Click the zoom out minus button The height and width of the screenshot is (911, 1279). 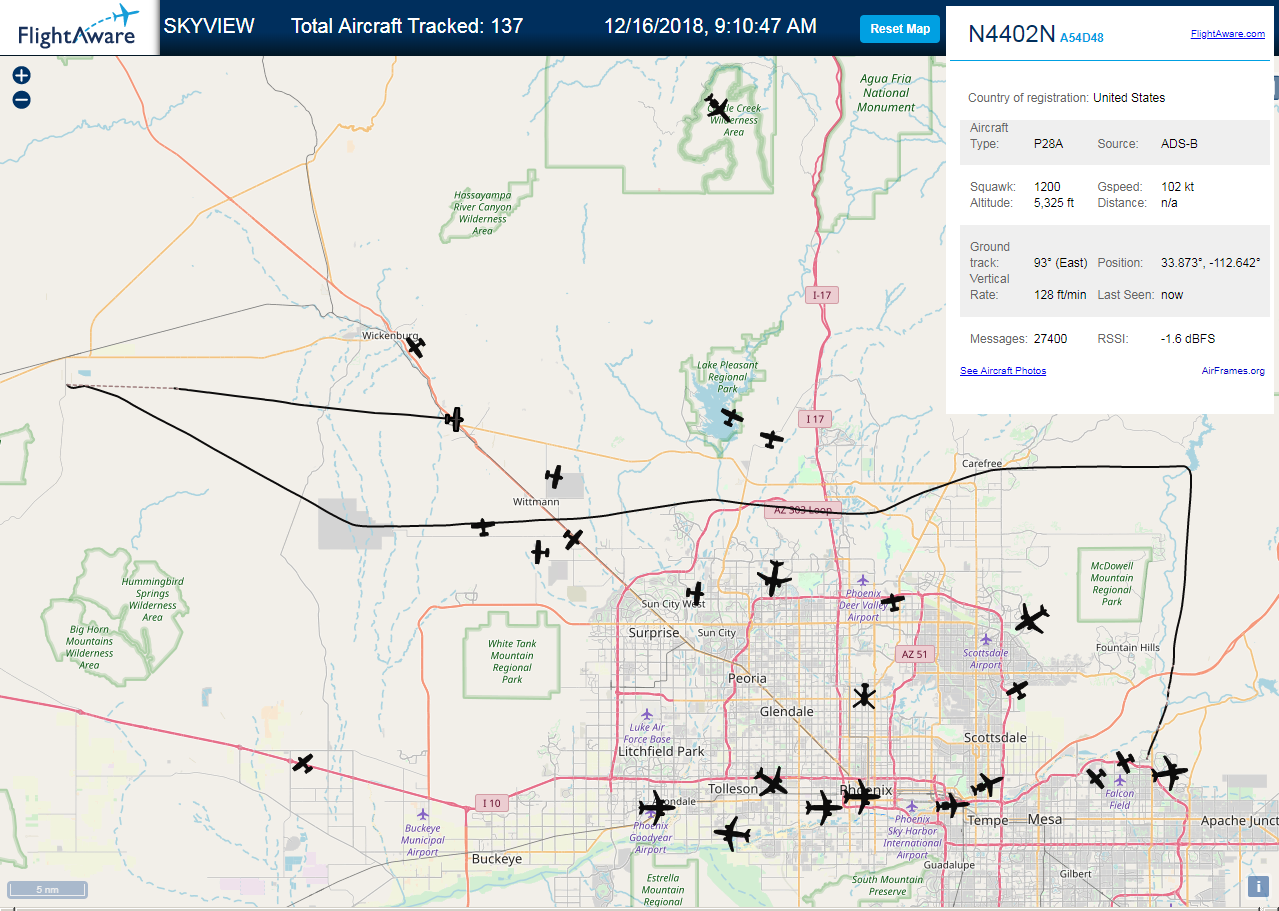click(21, 100)
